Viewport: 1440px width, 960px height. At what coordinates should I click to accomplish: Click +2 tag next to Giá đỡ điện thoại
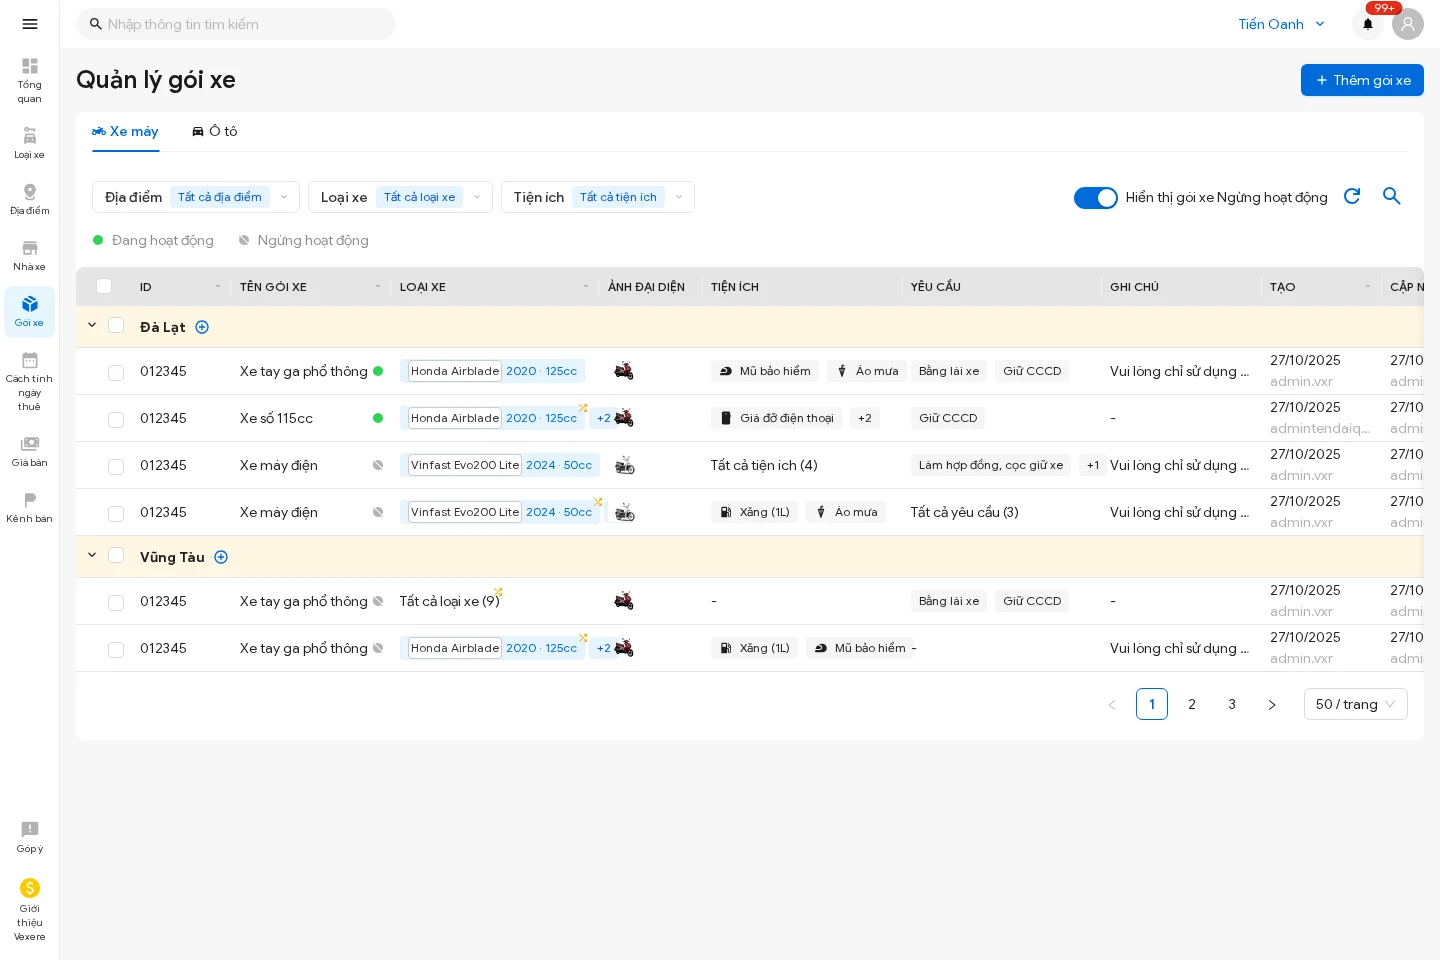point(865,418)
